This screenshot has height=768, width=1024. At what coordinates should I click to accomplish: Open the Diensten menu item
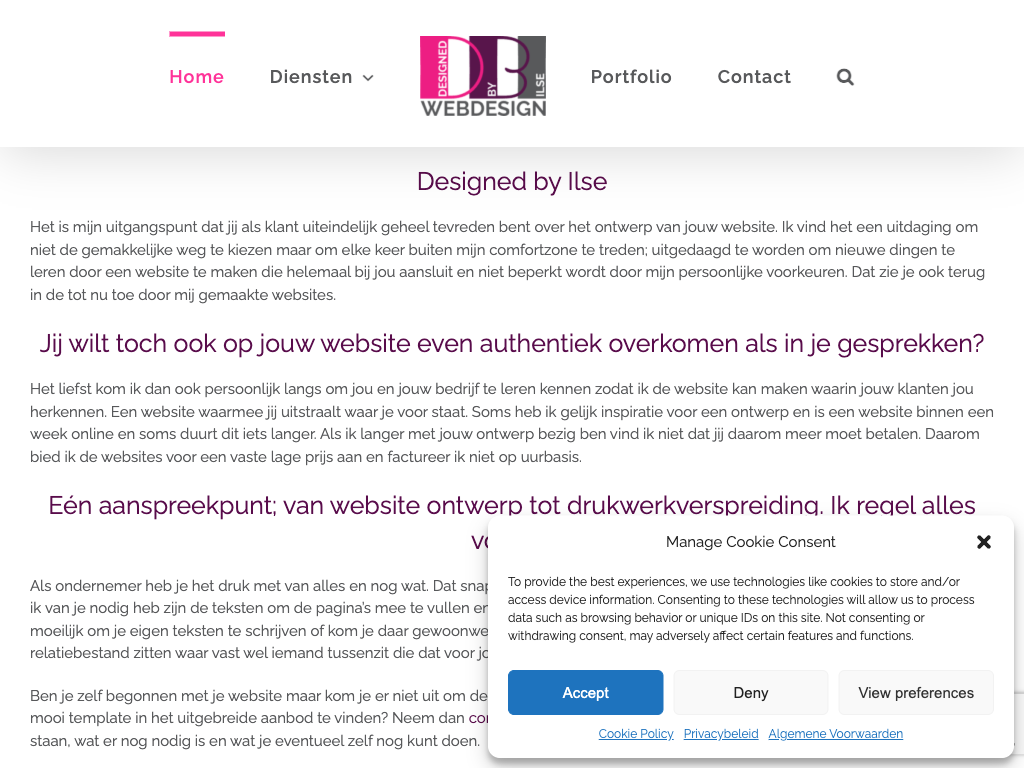[x=311, y=77]
